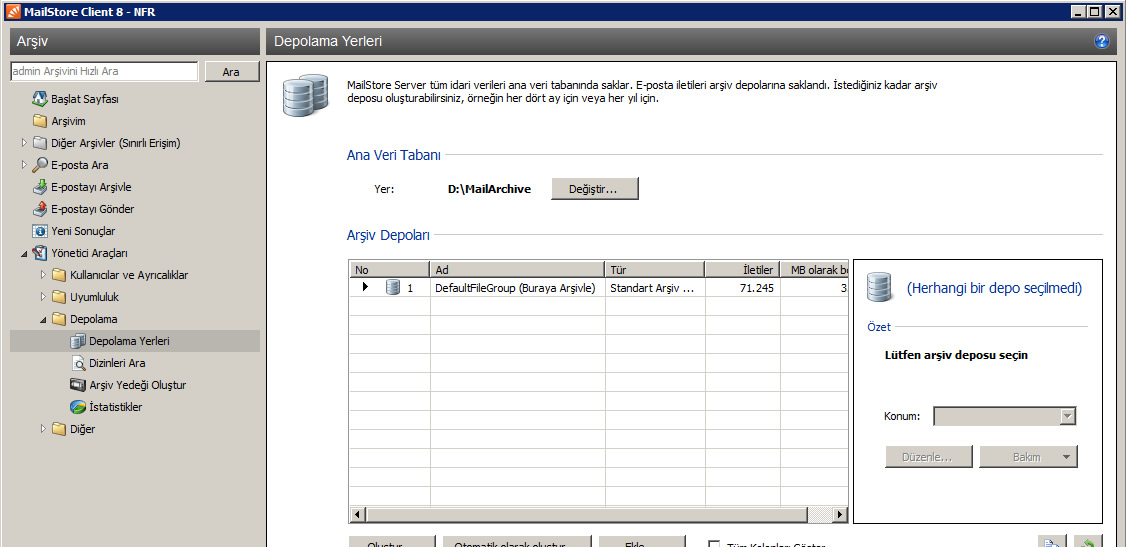Sort by the Ad column header
1126x547 pixels.
pyautogui.click(x=517, y=270)
